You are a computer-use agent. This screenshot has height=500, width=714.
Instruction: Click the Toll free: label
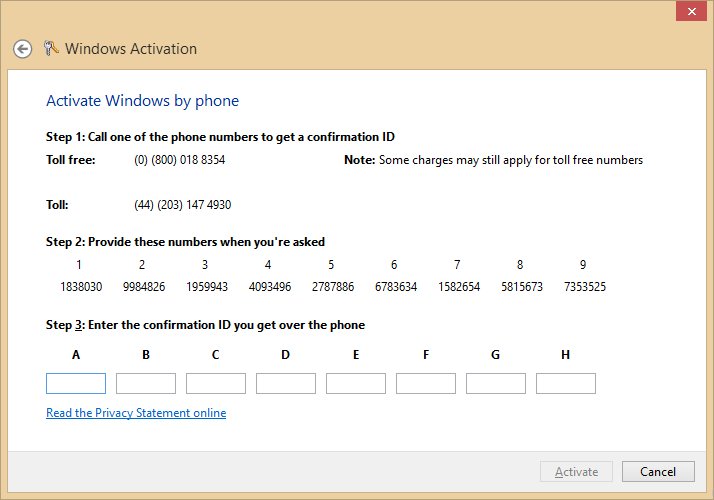pyautogui.click(x=71, y=160)
